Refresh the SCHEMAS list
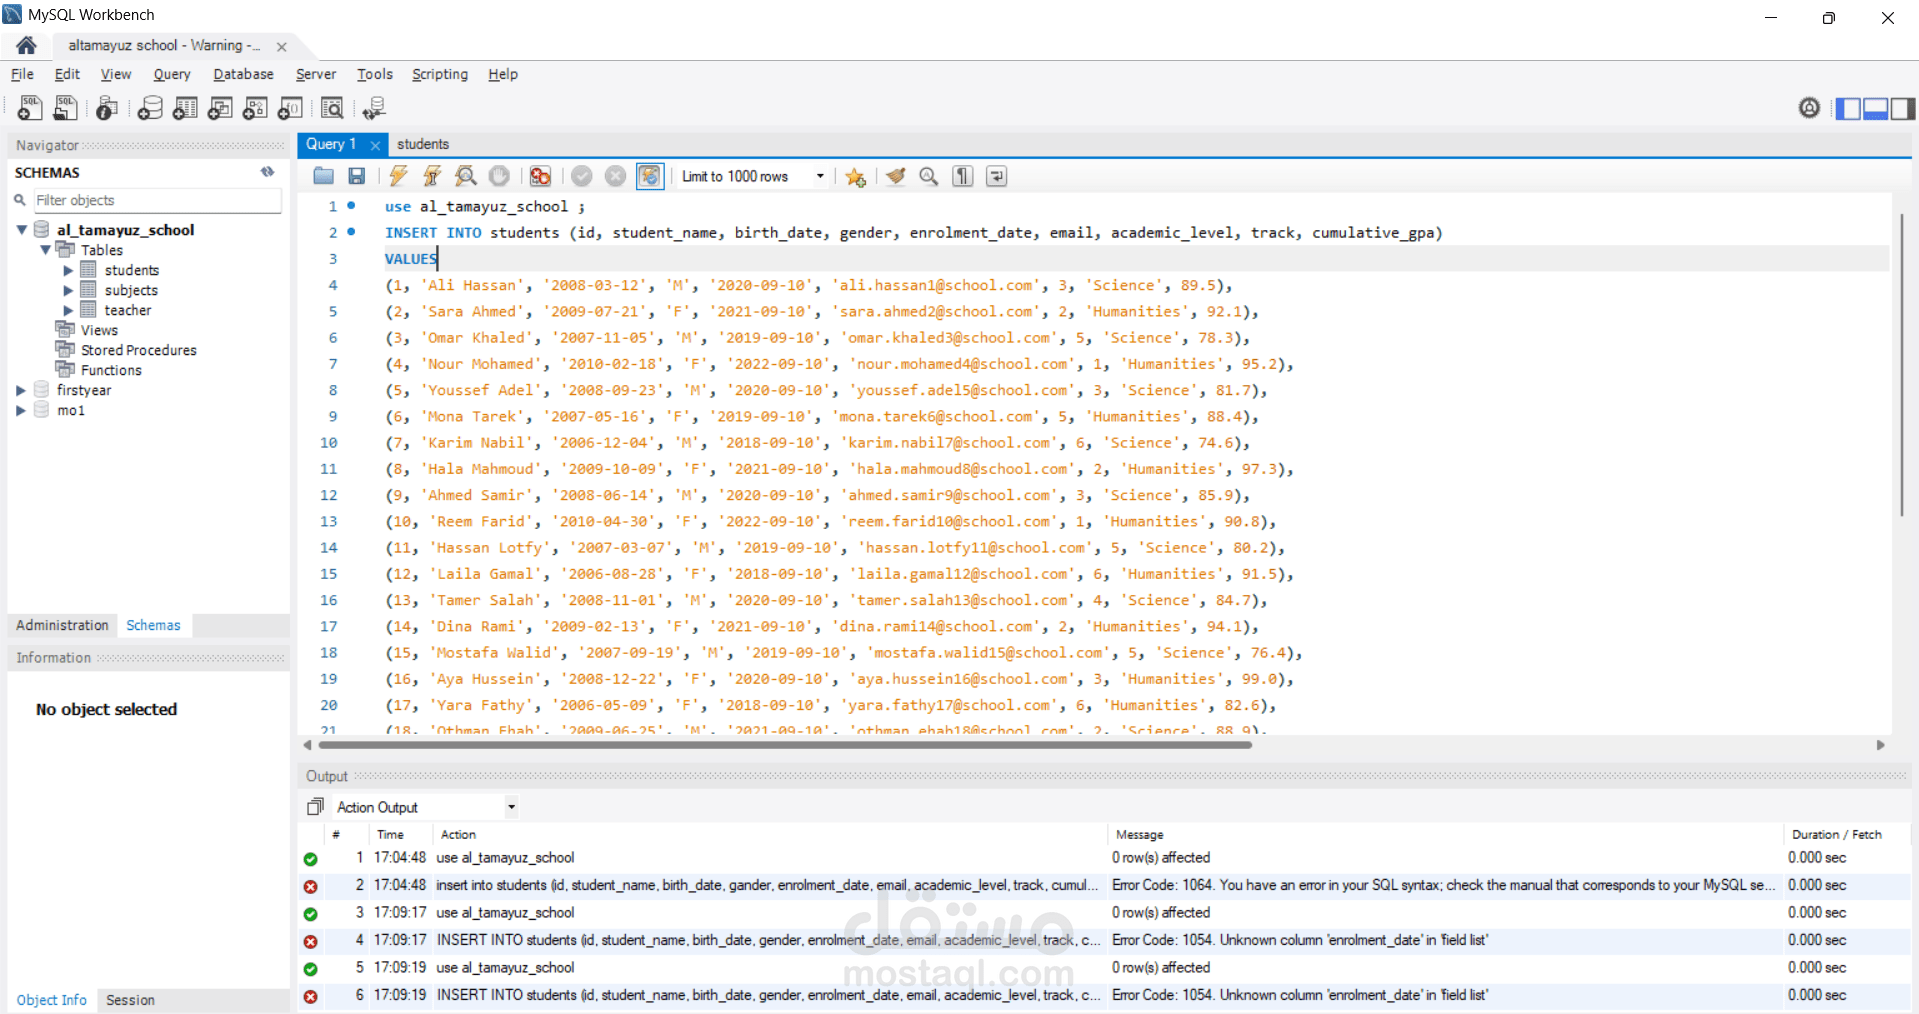The height and width of the screenshot is (1014, 1919). click(x=267, y=172)
